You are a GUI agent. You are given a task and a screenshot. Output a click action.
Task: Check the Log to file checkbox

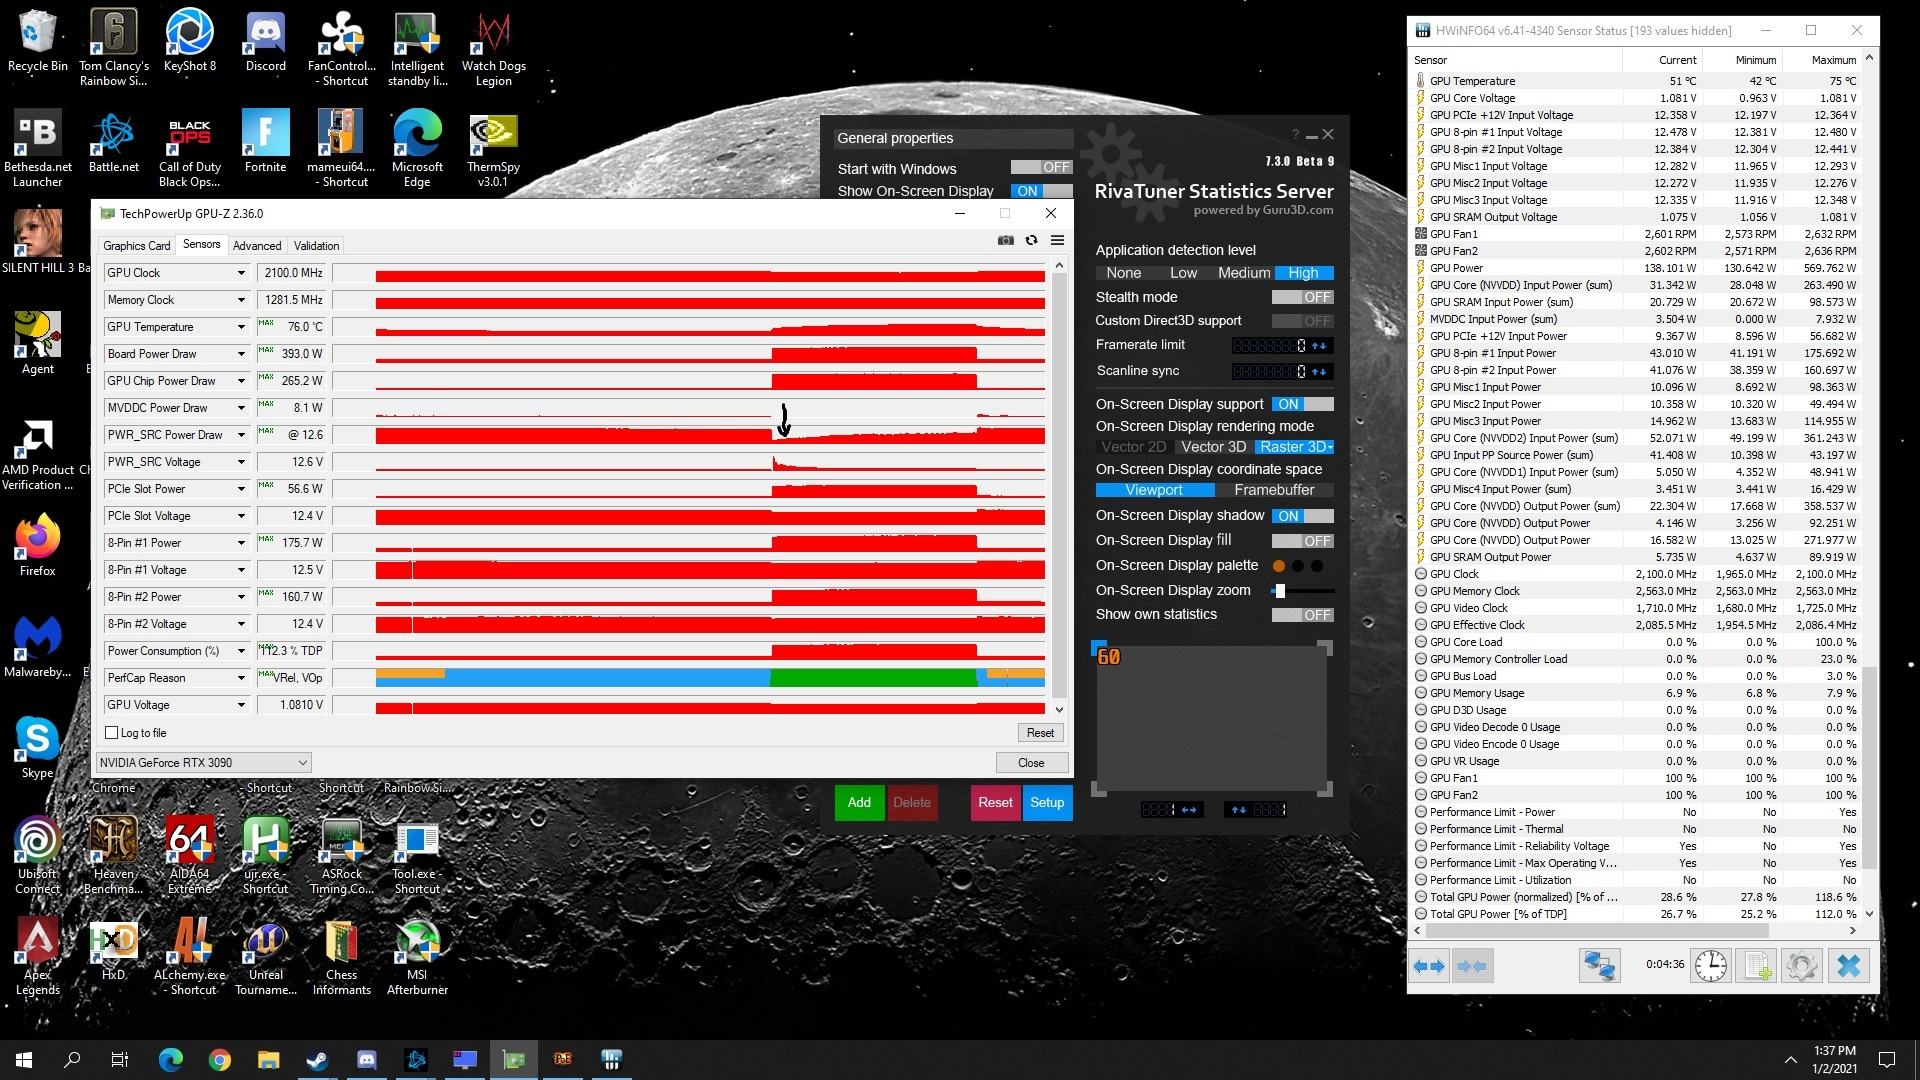[112, 733]
